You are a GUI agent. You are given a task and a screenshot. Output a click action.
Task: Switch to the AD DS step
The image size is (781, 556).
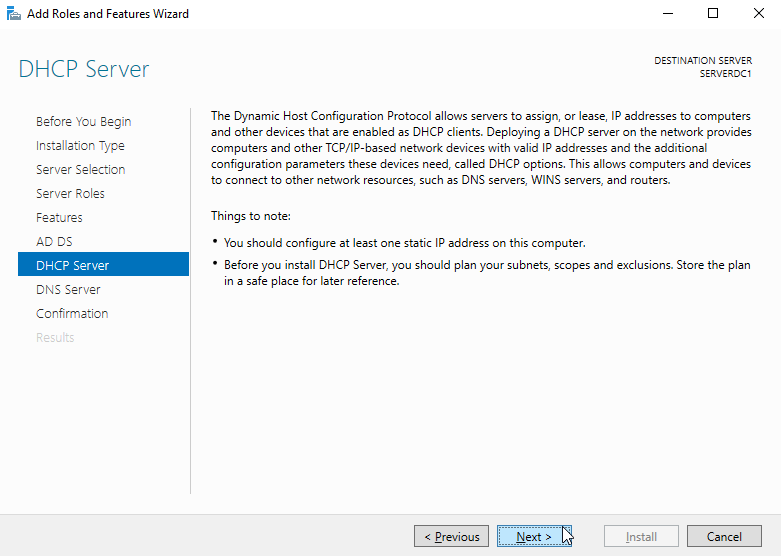click(x=54, y=242)
